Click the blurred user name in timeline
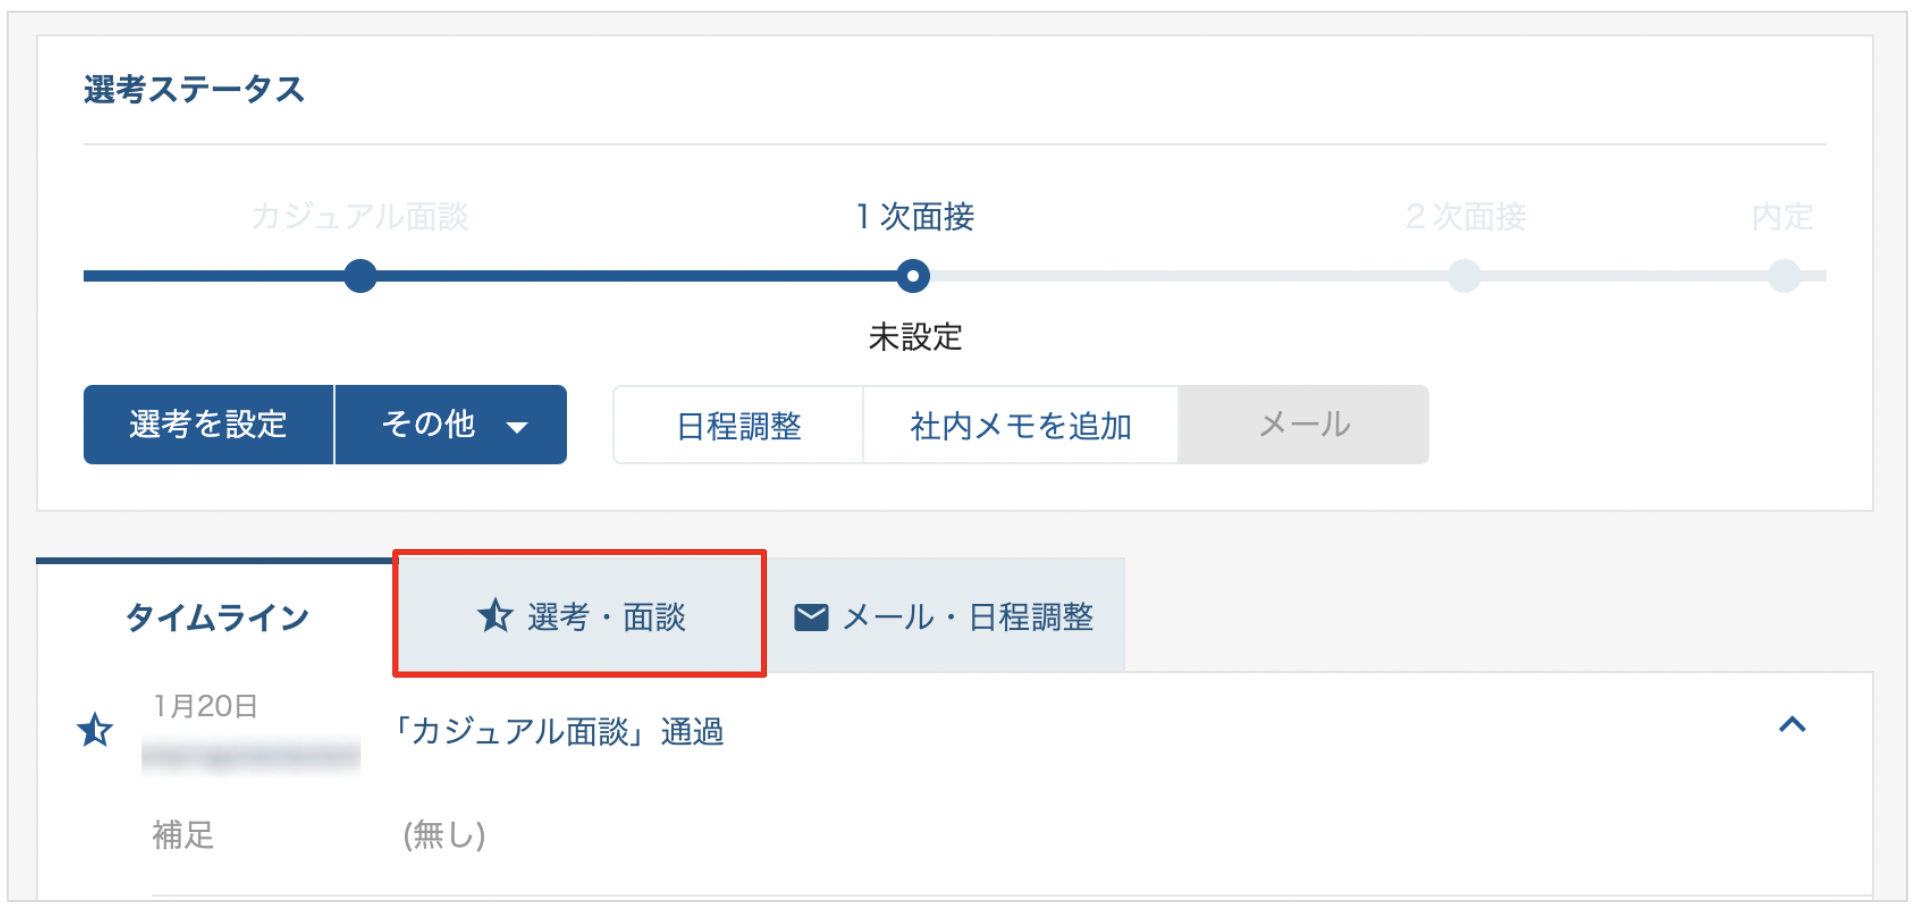Screen dimensions: 1918x916 [251, 755]
